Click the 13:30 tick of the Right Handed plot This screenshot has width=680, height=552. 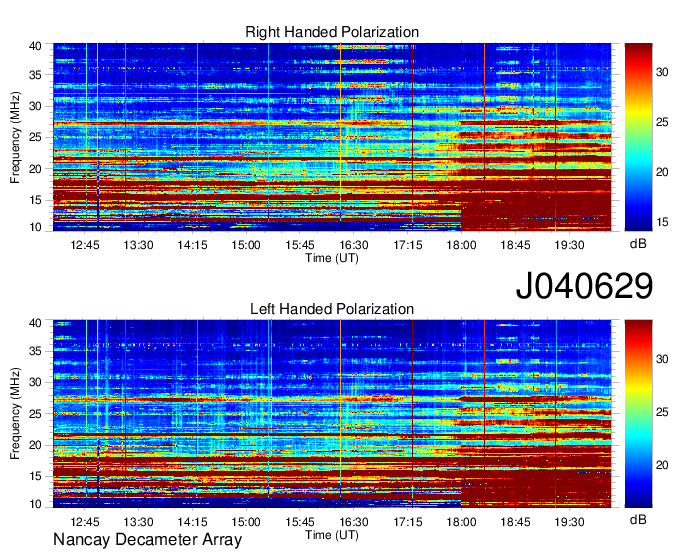coord(138,245)
